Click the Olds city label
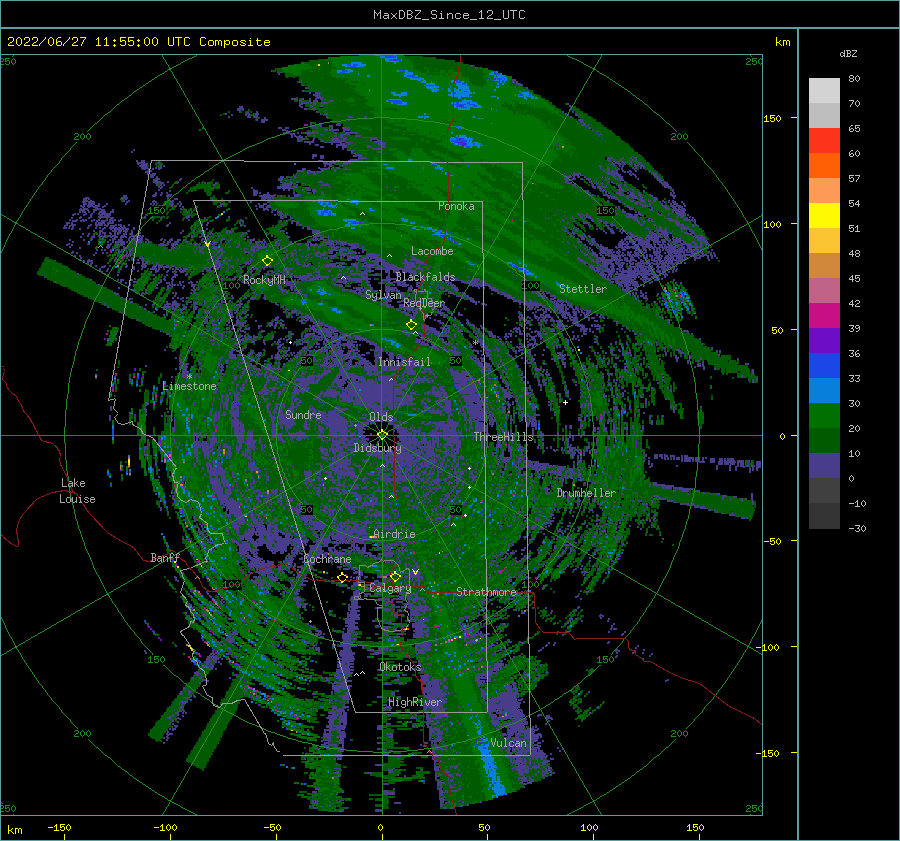 [x=381, y=417]
